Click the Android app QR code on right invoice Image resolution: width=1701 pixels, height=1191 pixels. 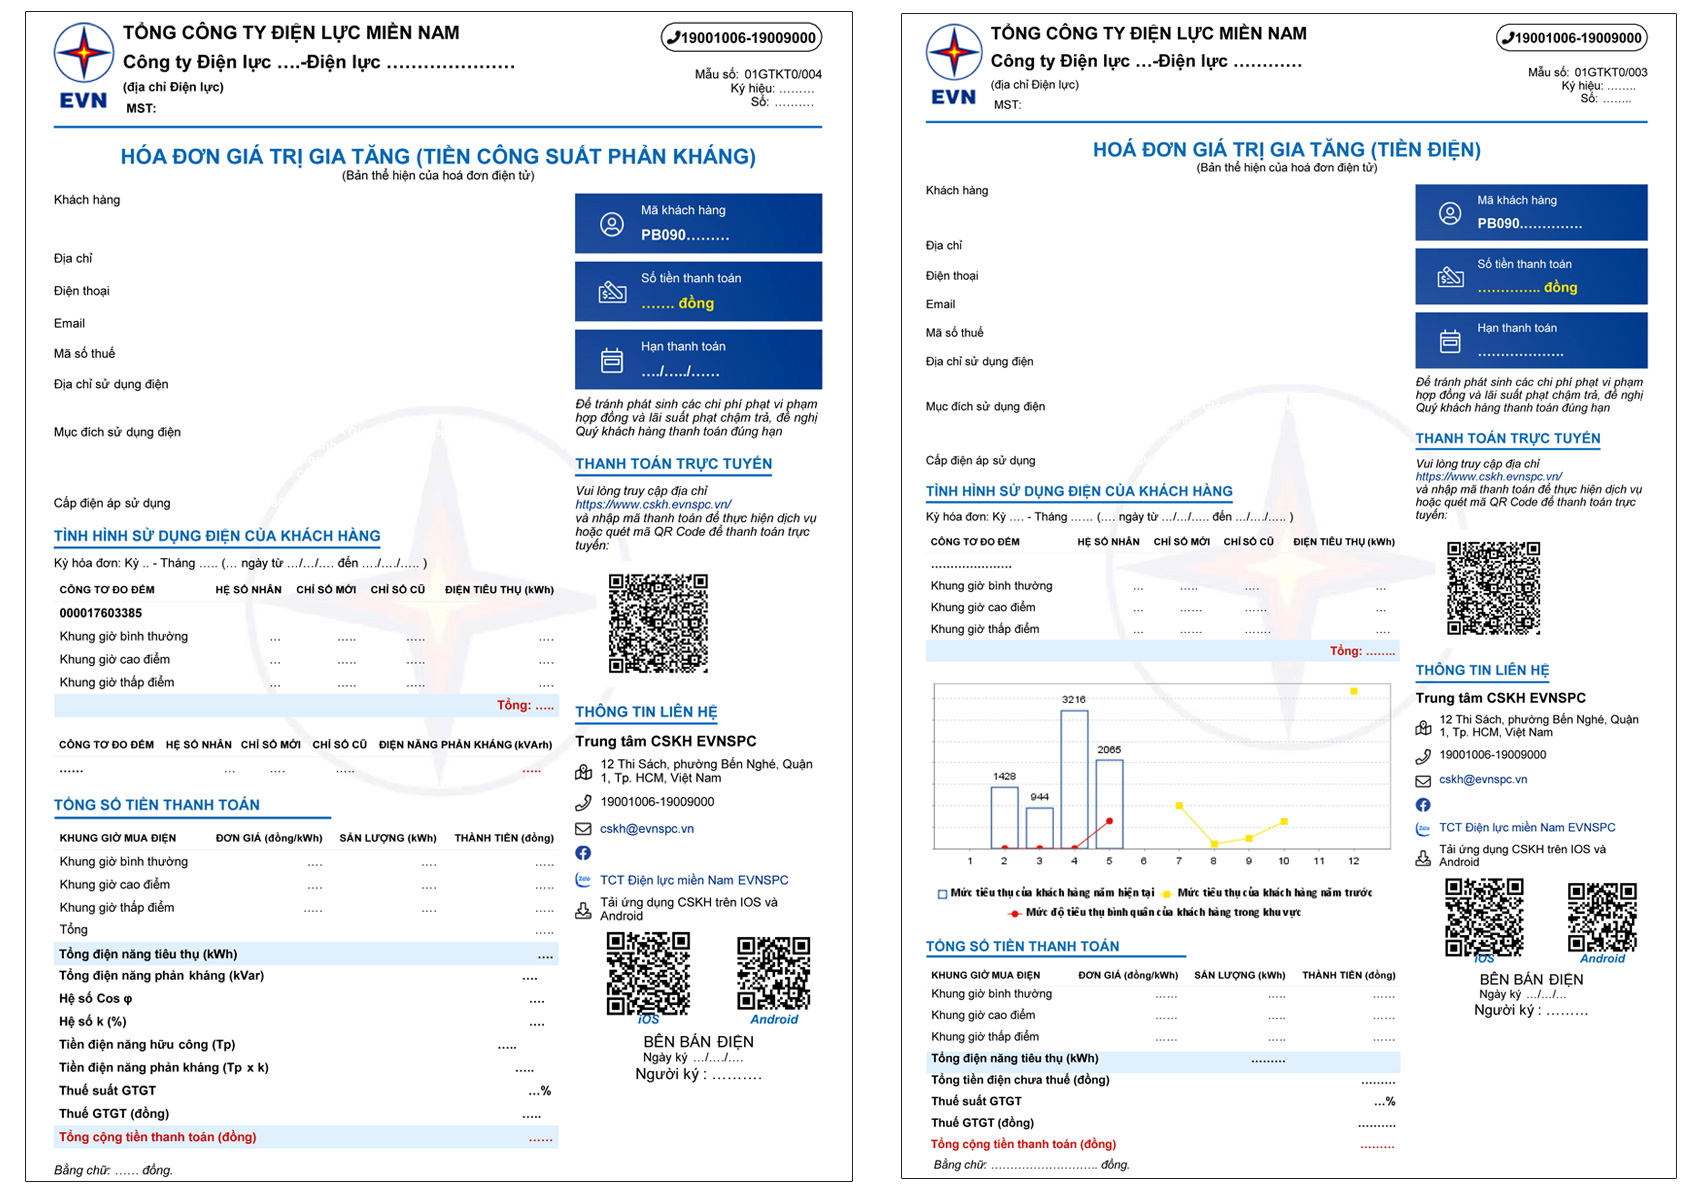pos(1602,917)
